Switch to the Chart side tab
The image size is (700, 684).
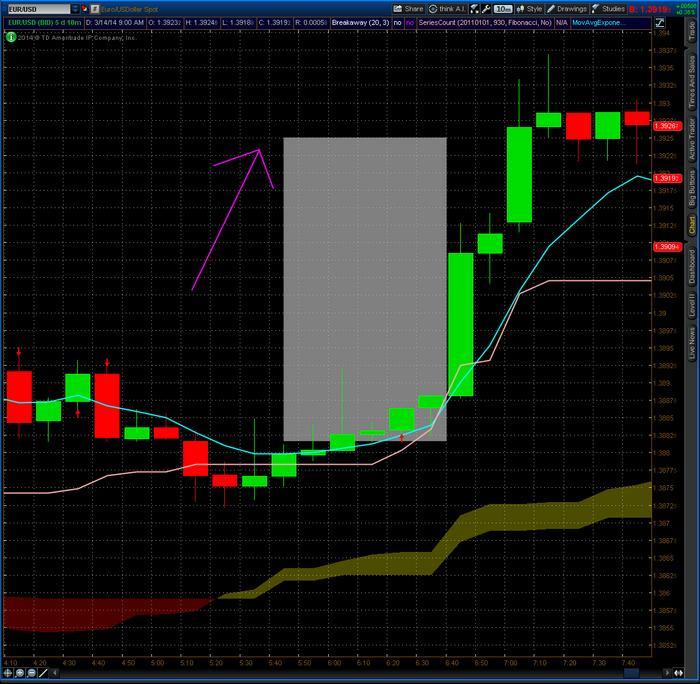coord(692,225)
